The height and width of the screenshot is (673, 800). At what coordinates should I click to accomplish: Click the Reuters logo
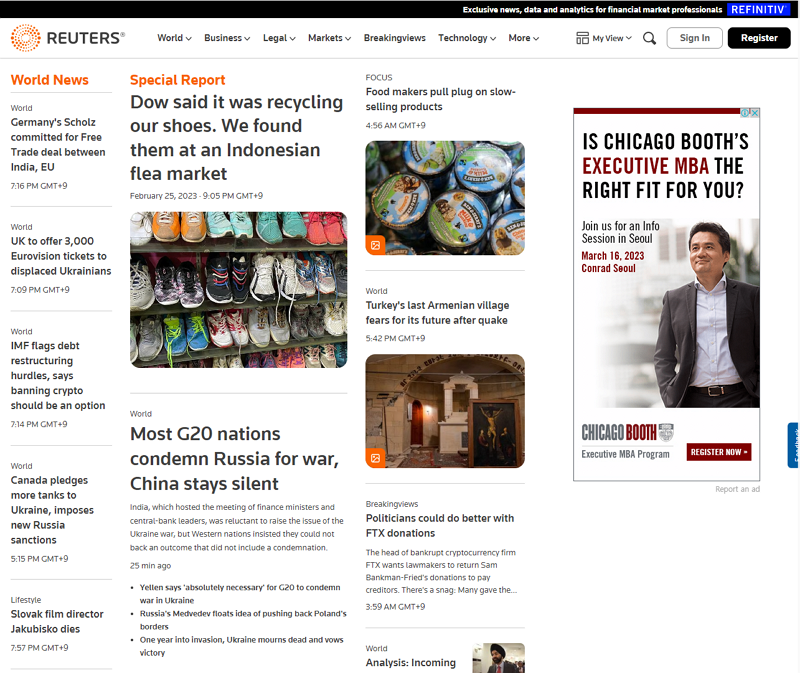click(68, 38)
